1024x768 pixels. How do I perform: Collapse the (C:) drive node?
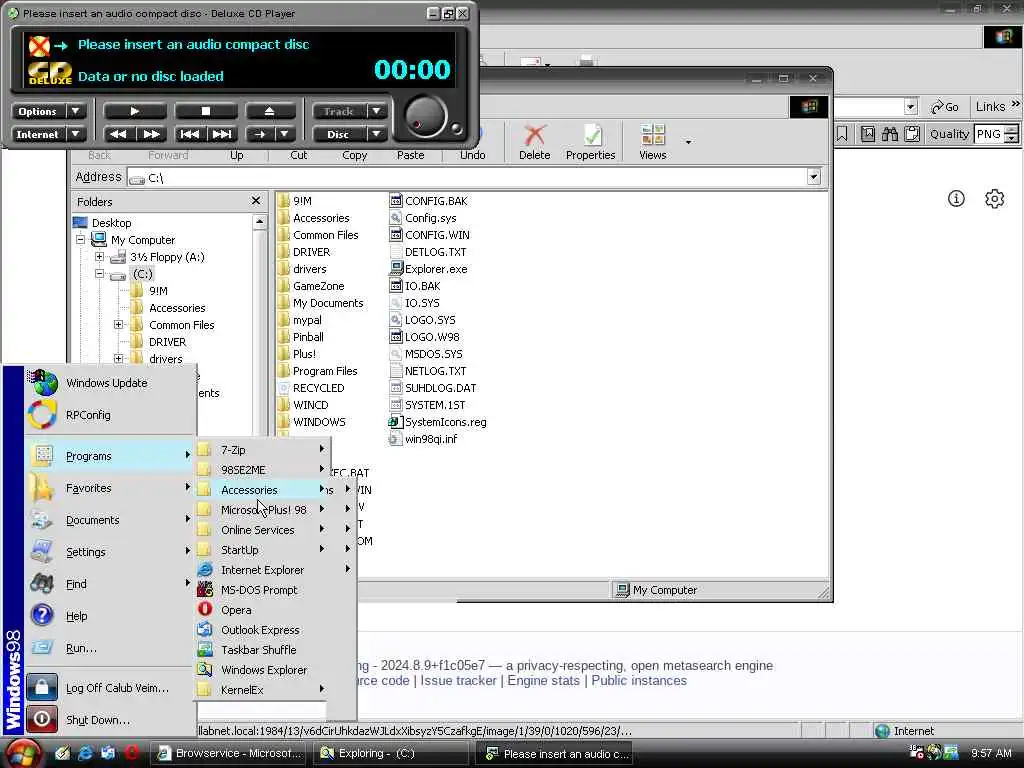pos(99,274)
